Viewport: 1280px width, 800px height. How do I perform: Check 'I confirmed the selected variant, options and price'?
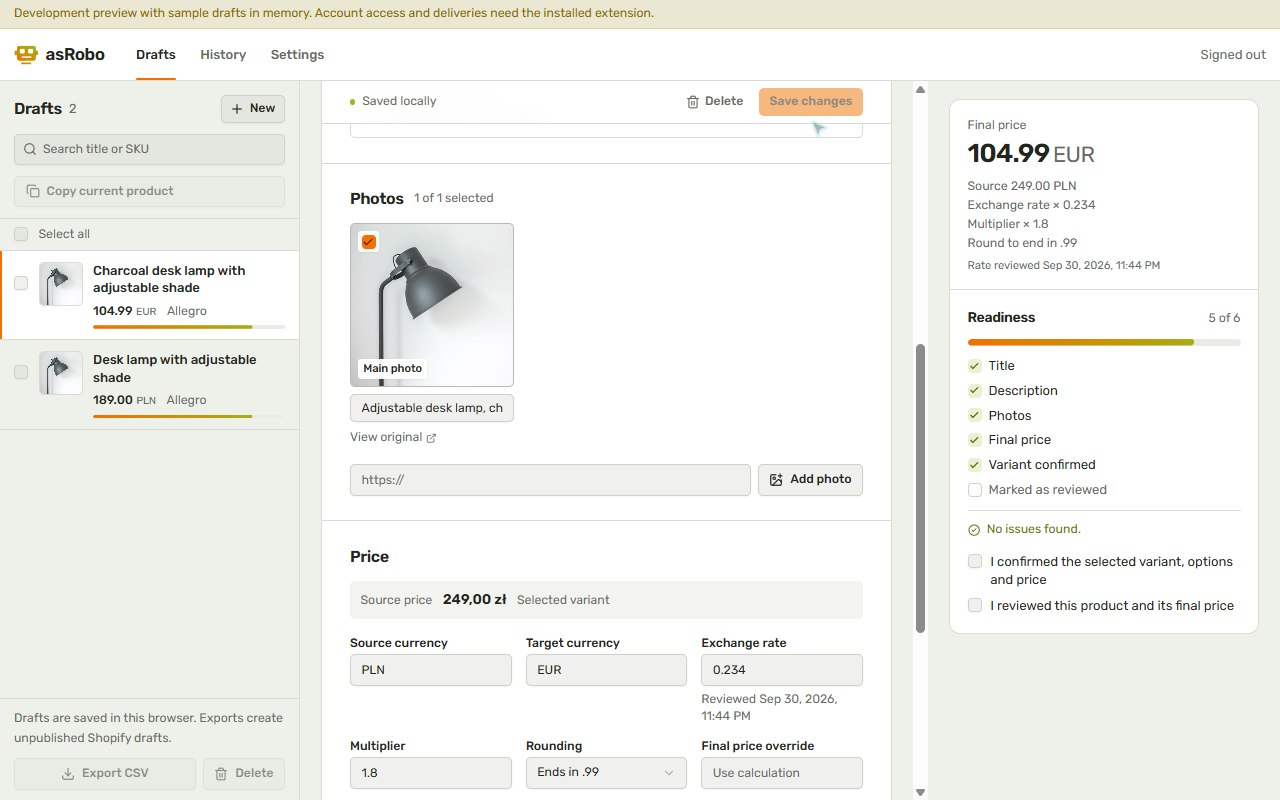coord(975,562)
